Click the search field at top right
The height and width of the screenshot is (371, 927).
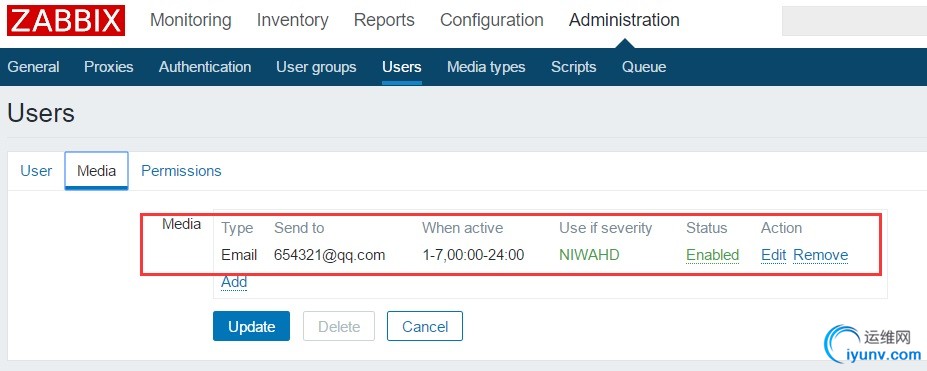854,21
